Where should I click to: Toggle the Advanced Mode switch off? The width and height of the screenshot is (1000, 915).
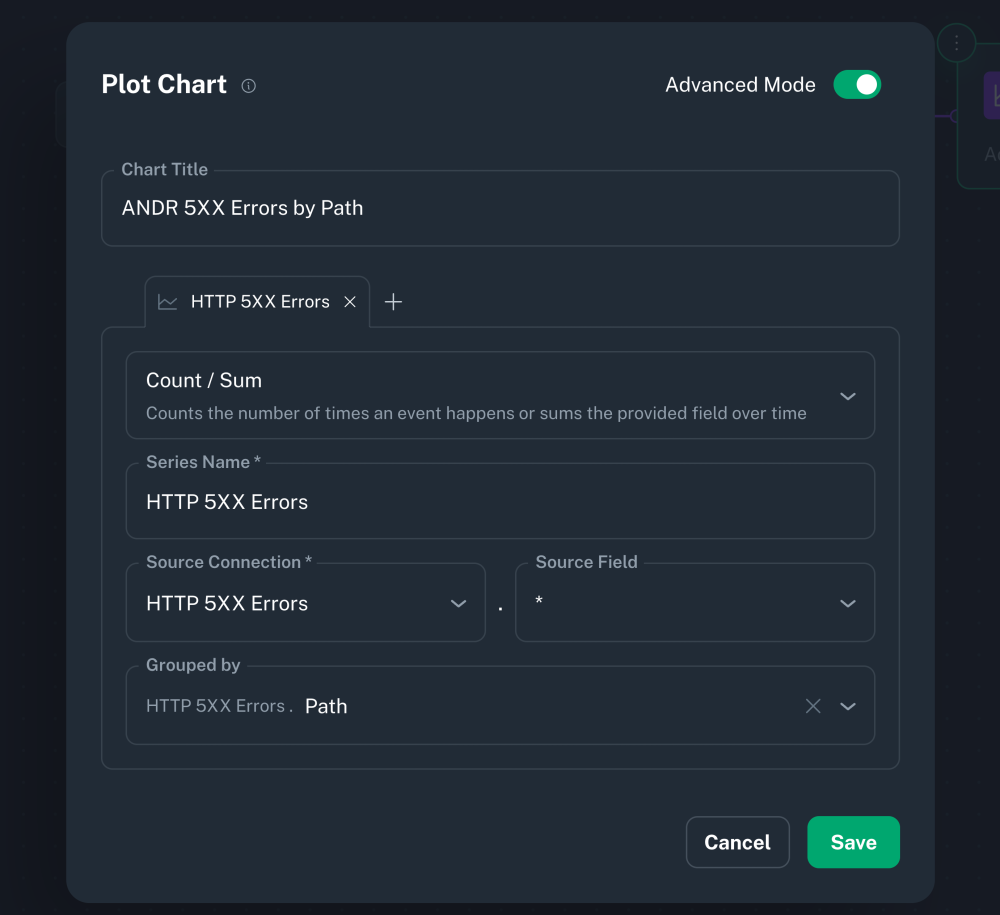pyautogui.click(x=857, y=85)
